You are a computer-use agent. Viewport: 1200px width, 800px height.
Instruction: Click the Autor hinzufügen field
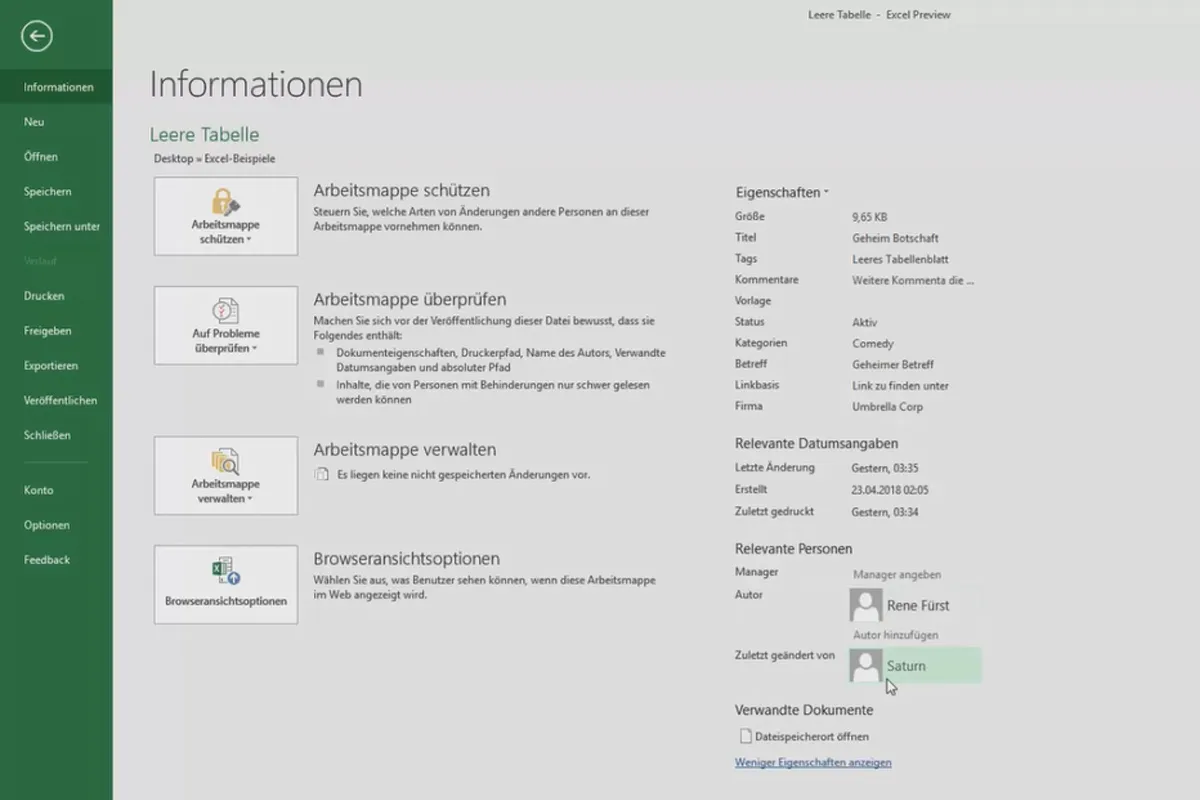point(895,635)
